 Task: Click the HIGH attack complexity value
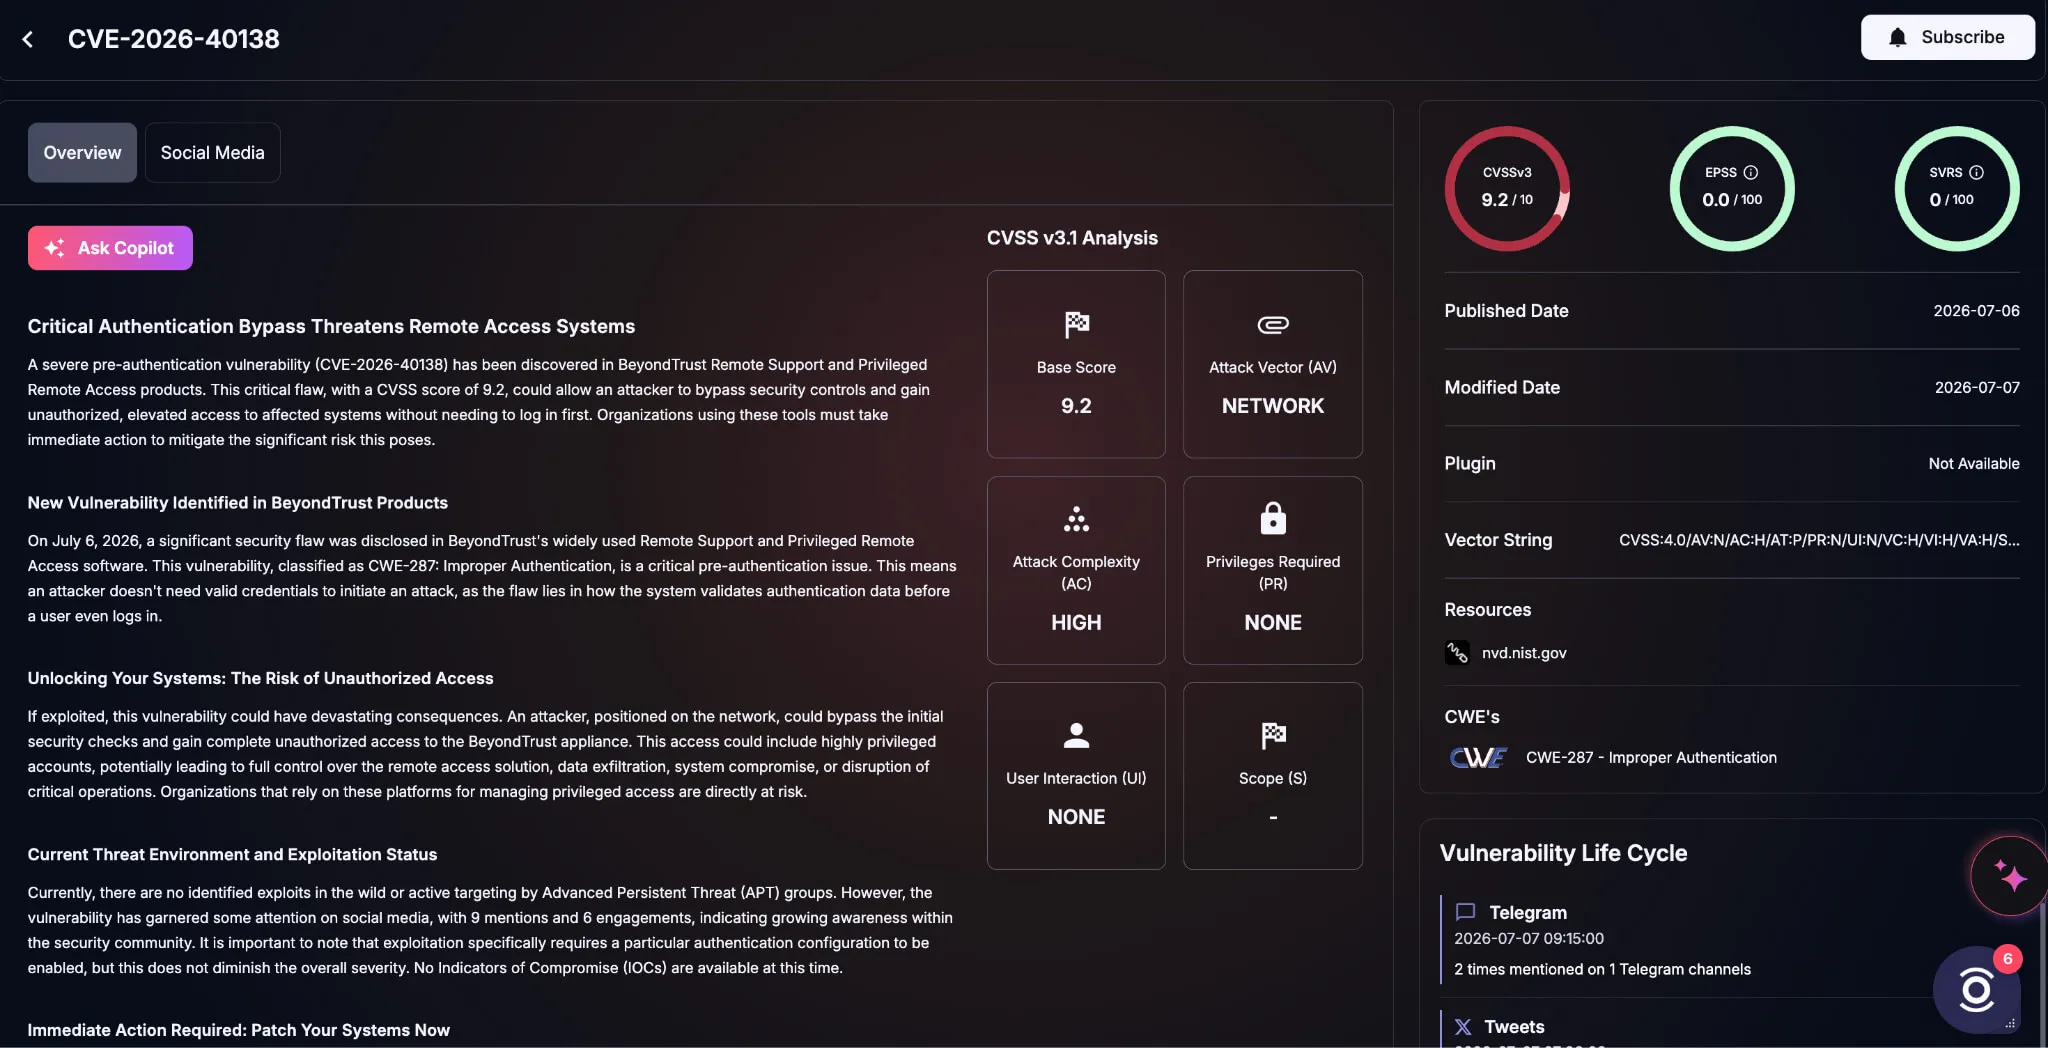[1076, 622]
